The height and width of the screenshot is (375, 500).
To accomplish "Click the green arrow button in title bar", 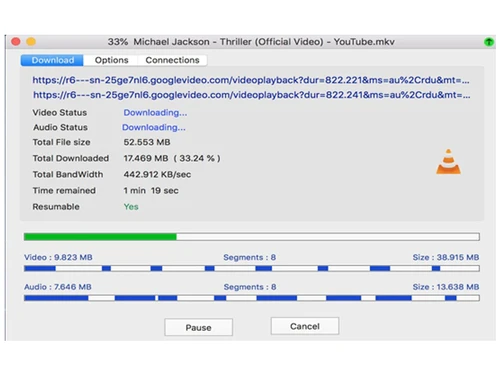I will pyautogui.click(x=489, y=42).
